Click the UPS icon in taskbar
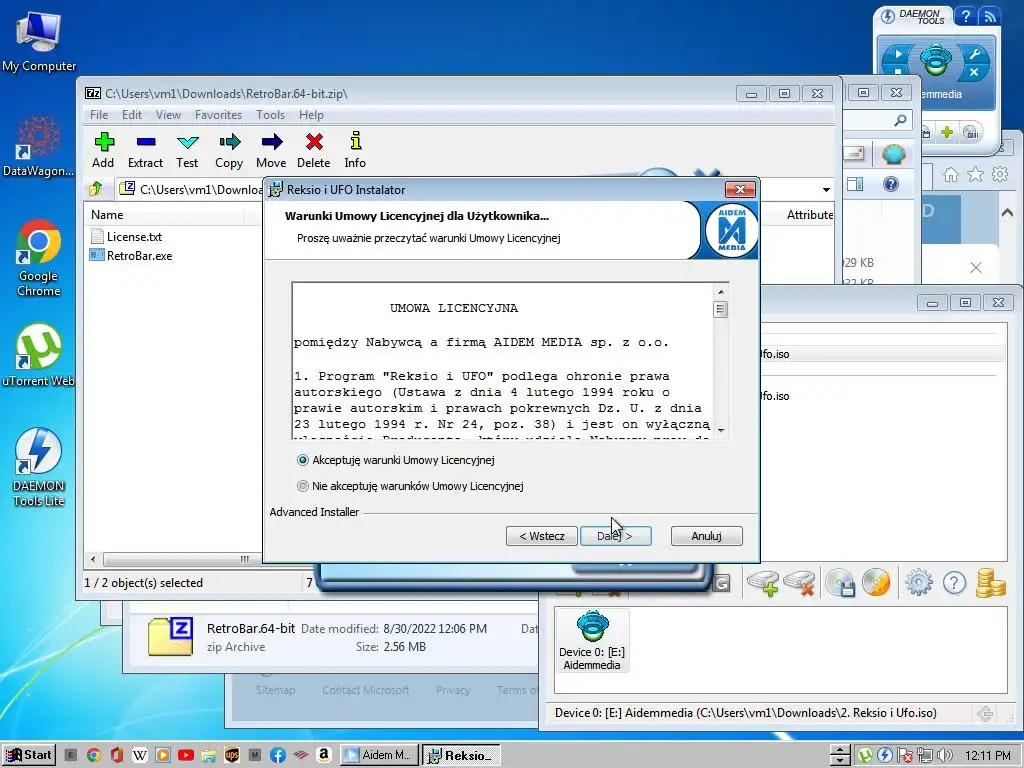 point(232,755)
